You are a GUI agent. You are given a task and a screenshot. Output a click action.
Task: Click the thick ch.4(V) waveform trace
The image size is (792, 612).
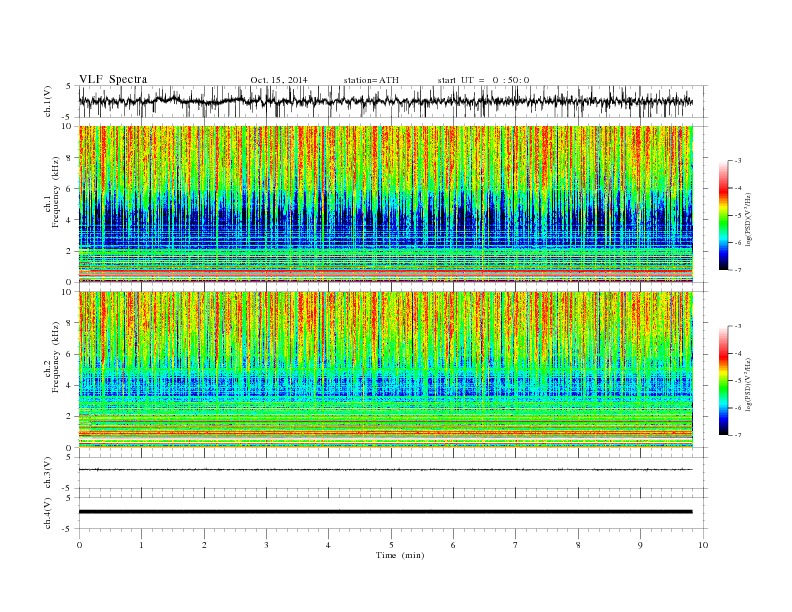tap(386, 512)
